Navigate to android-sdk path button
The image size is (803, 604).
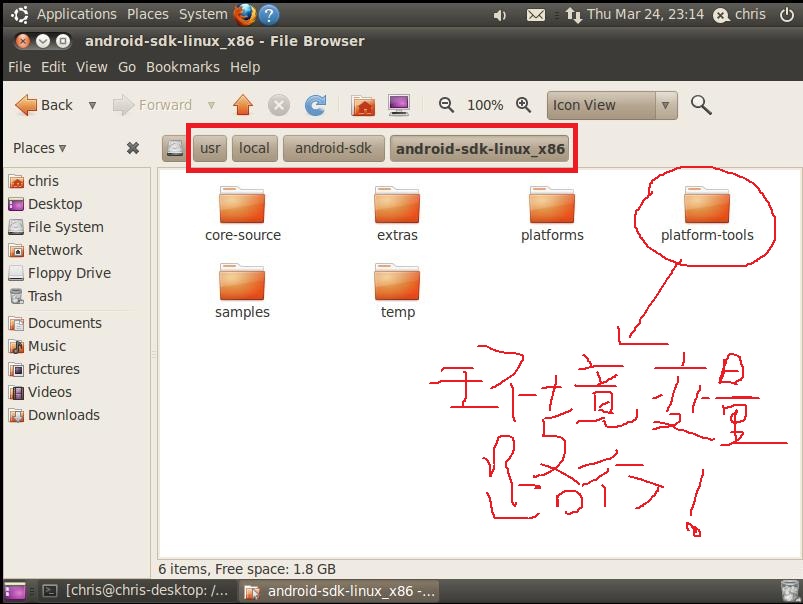[333, 149]
